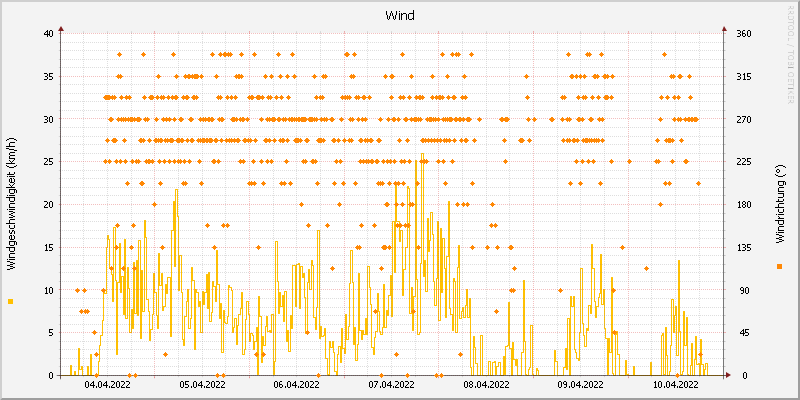This screenshot has width=800, height=400.
Task: Click the 35 value on left axis
Action: point(48,77)
